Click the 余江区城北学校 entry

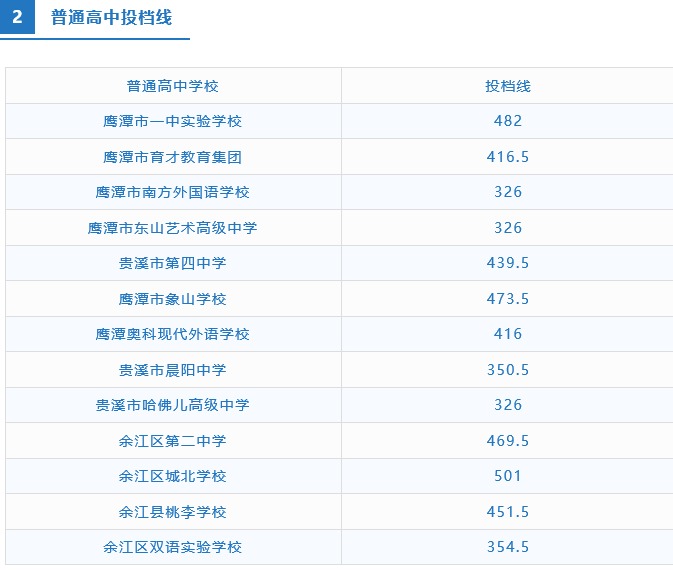pos(173,476)
